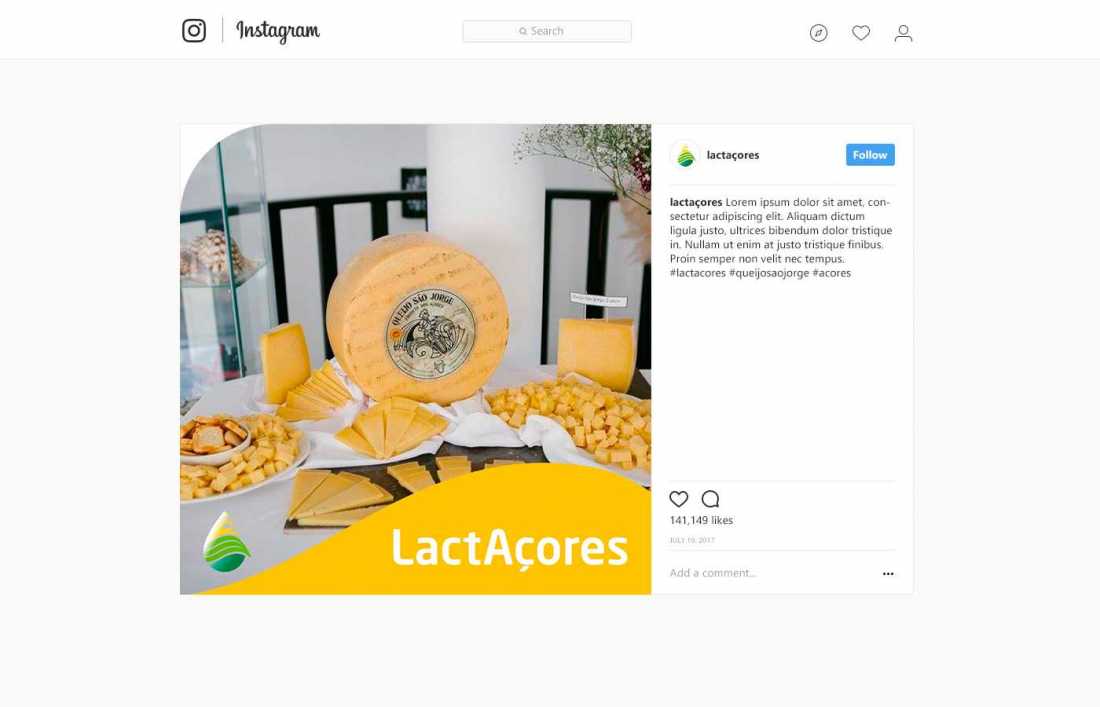Click lactaçores name in caption text
This screenshot has height=707, width=1100.
695,202
